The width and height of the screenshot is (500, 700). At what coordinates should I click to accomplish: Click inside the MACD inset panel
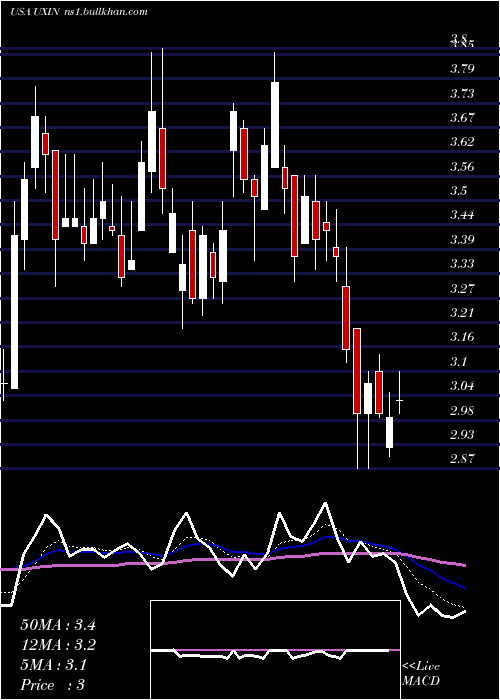[275, 650]
